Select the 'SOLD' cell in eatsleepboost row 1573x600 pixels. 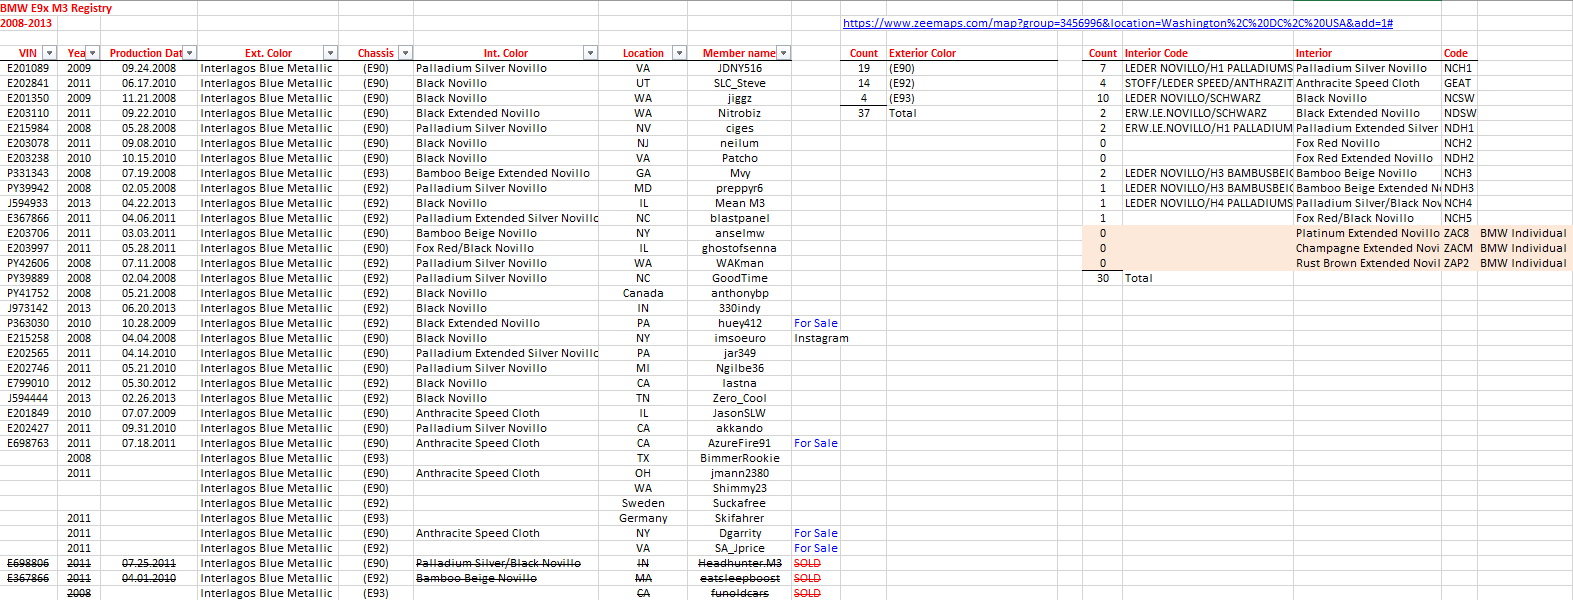tap(807, 578)
